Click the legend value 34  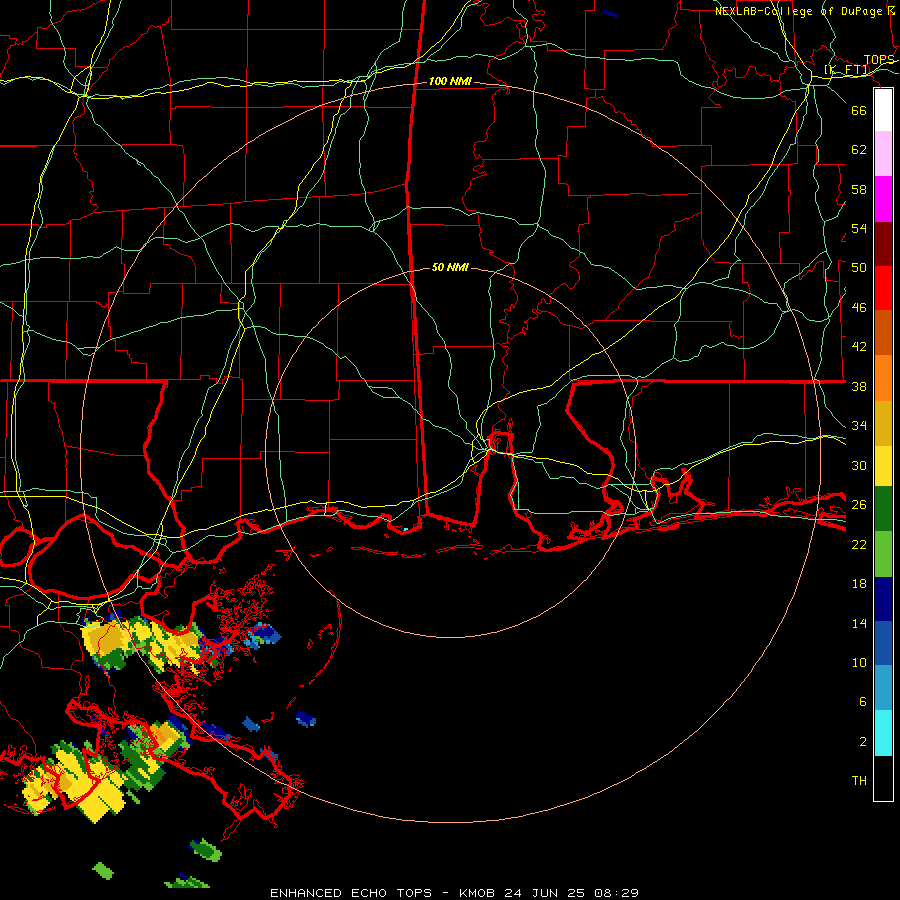click(859, 426)
